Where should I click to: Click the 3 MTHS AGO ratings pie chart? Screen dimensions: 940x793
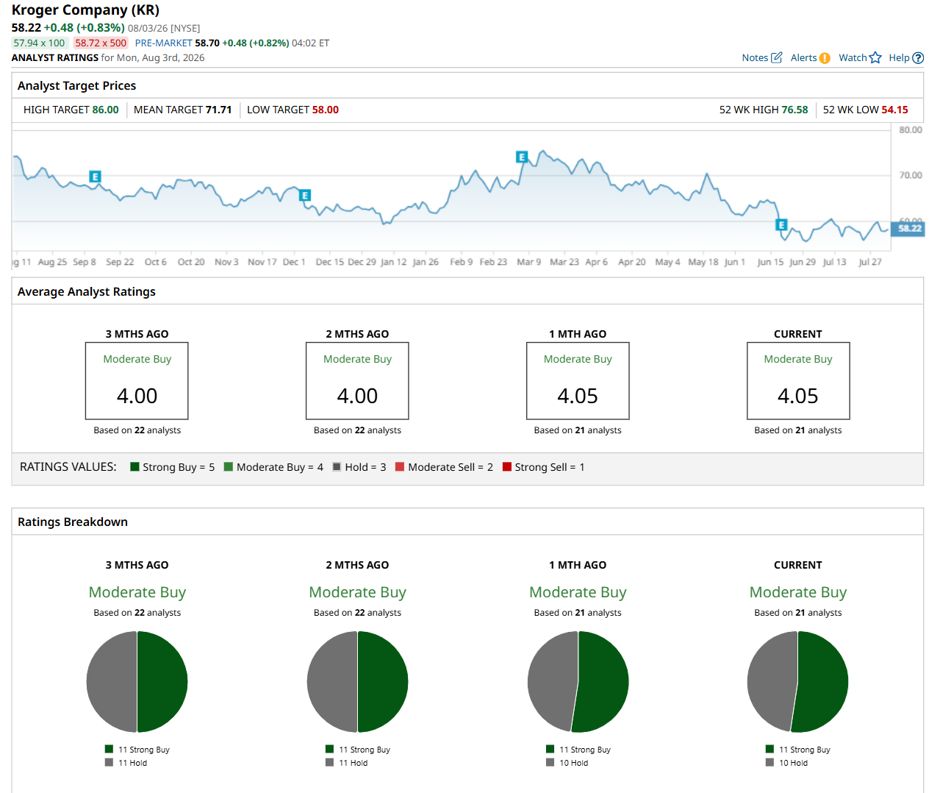coord(137,682)
